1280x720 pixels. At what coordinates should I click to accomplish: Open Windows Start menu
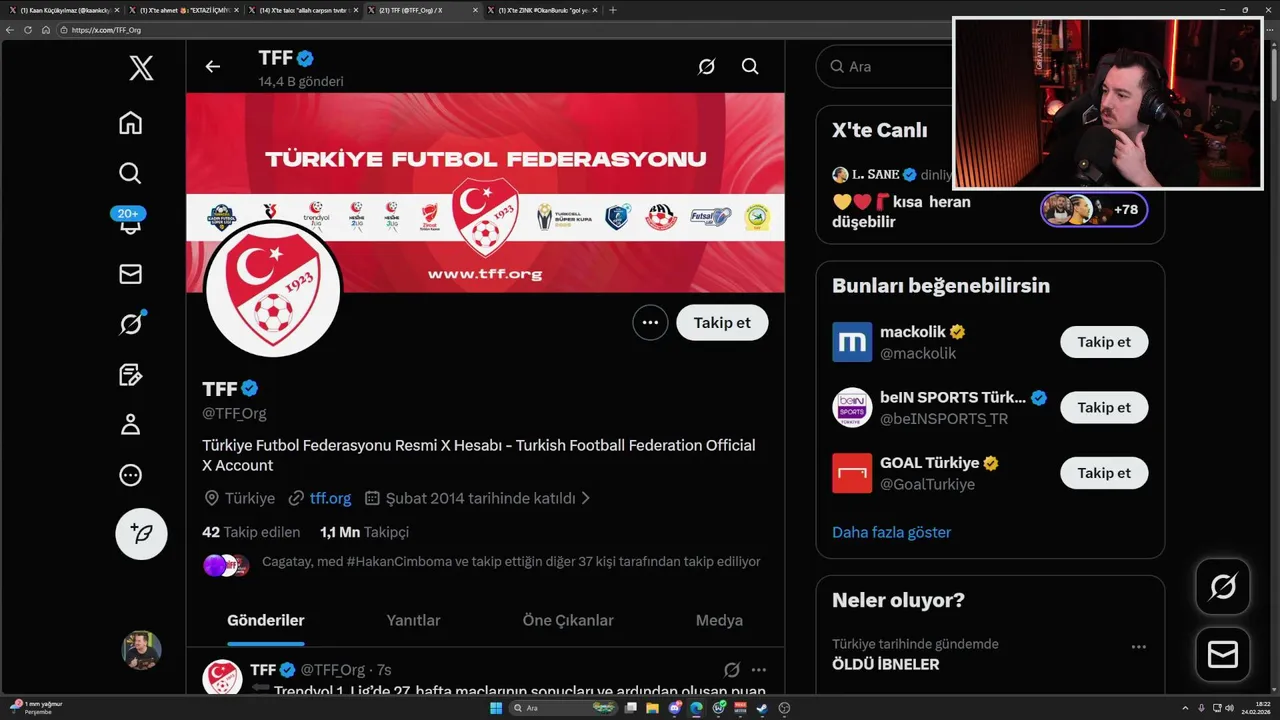[x=495, y=708]
